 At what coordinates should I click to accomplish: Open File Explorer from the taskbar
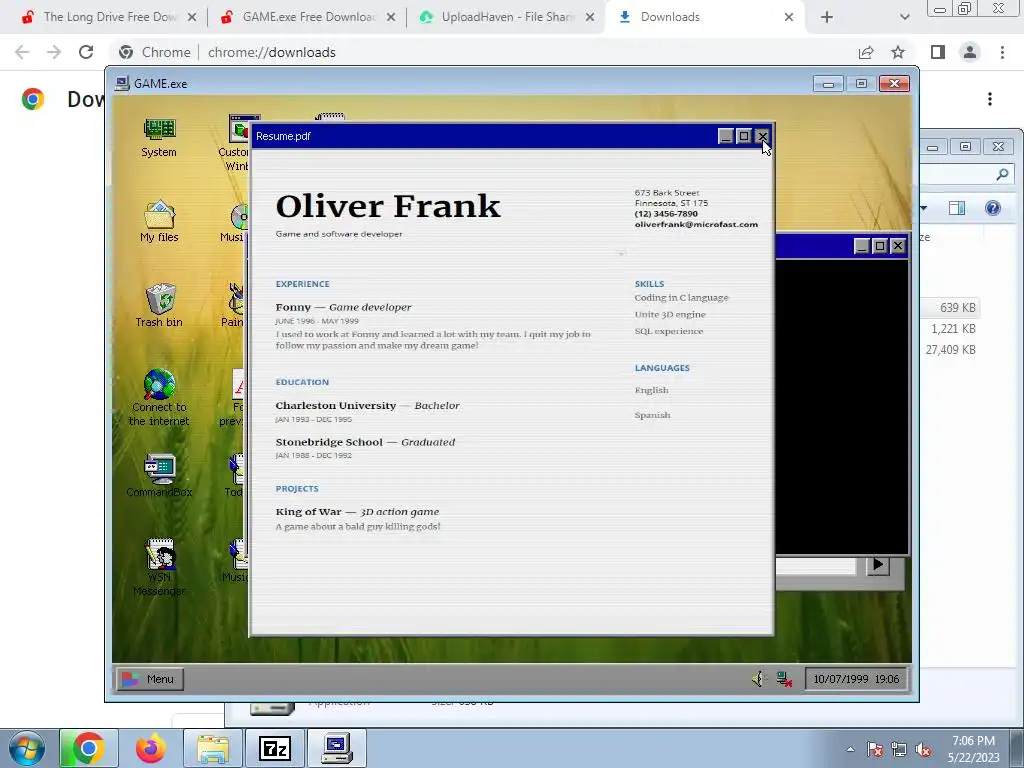[x=213, y=748]
